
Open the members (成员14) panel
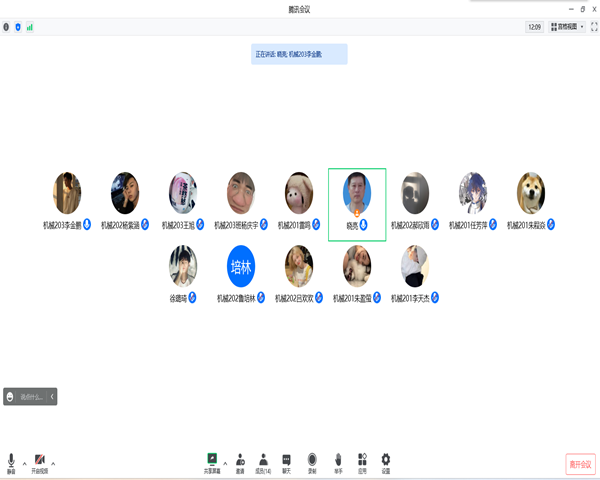263,463
